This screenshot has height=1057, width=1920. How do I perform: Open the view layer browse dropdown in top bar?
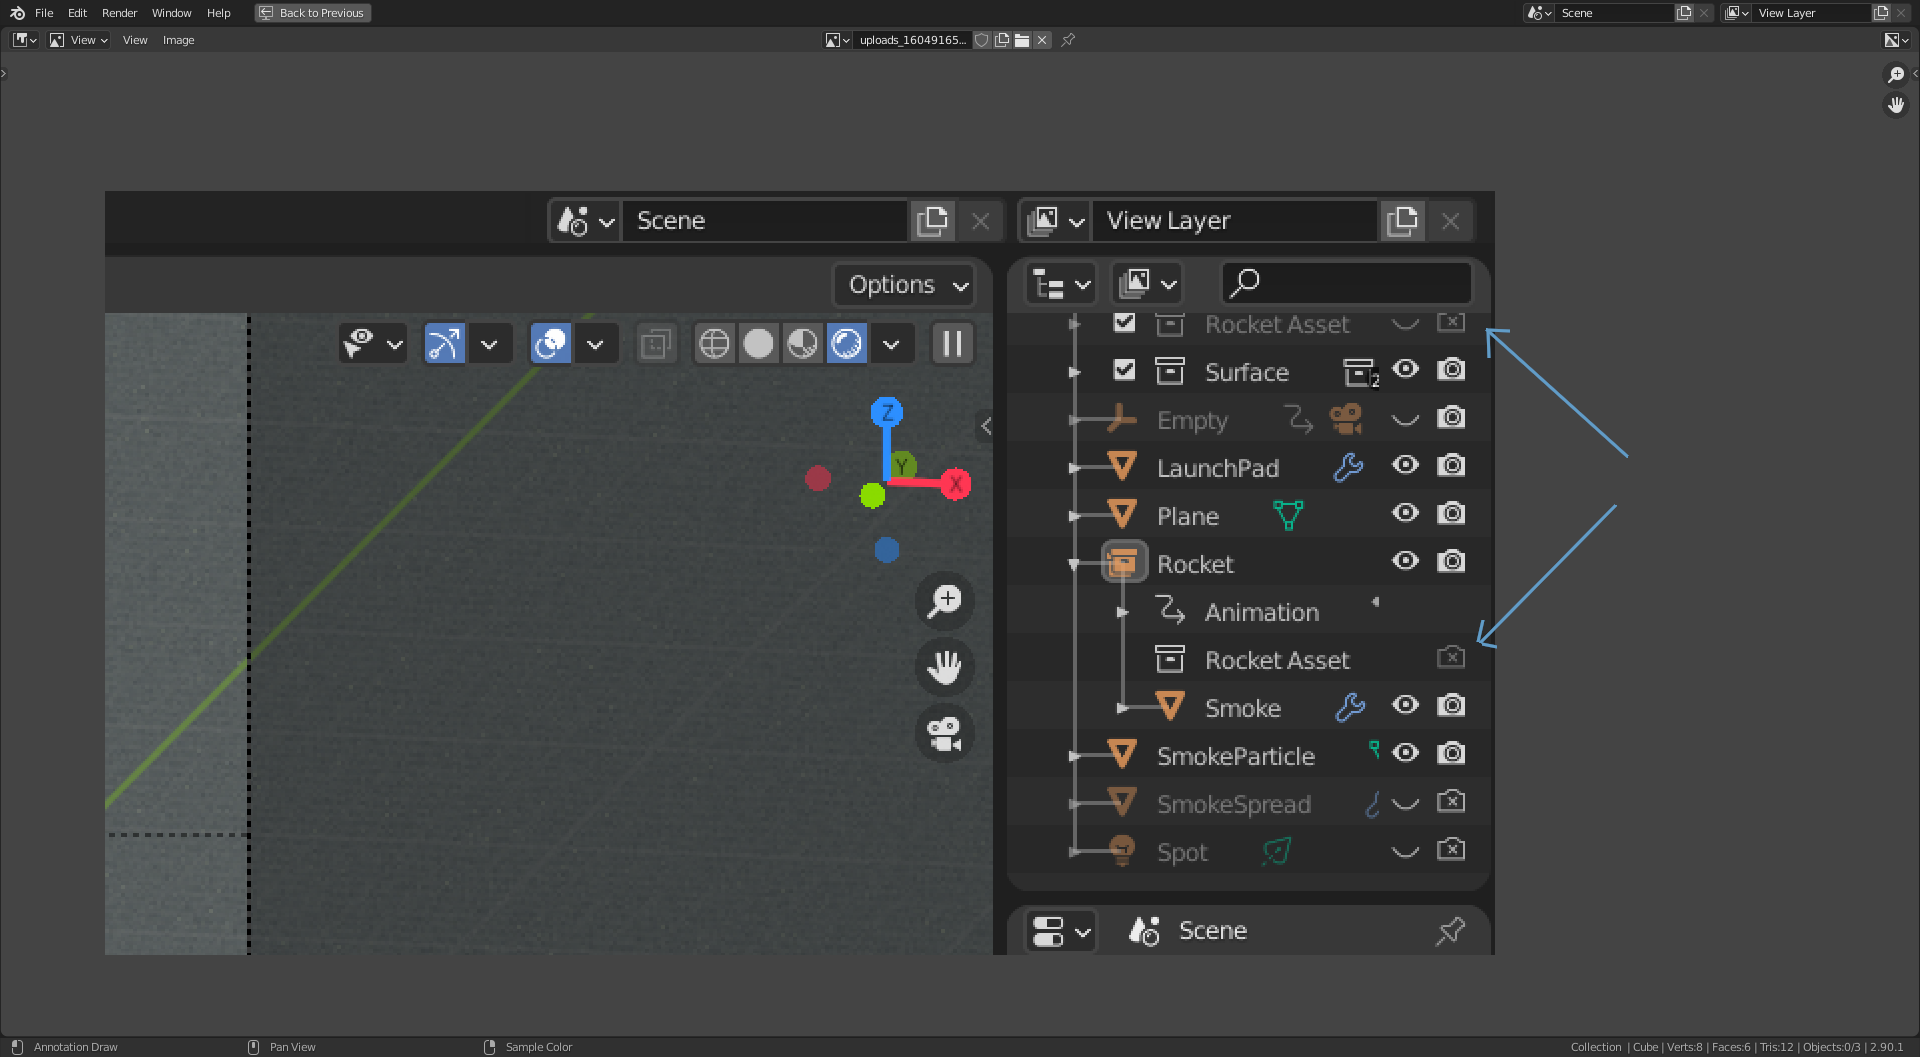pos(1736,13)
